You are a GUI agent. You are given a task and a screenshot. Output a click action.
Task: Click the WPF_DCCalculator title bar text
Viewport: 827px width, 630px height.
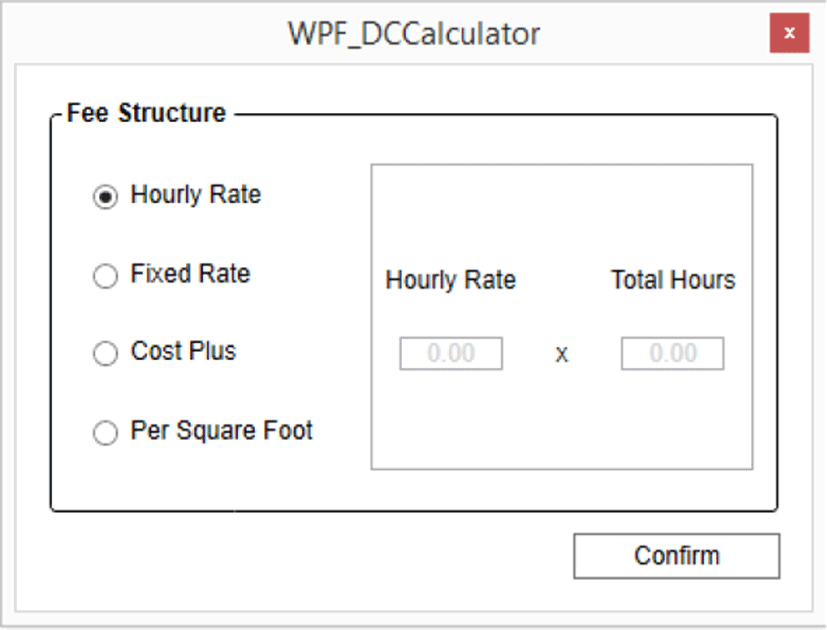413,34
